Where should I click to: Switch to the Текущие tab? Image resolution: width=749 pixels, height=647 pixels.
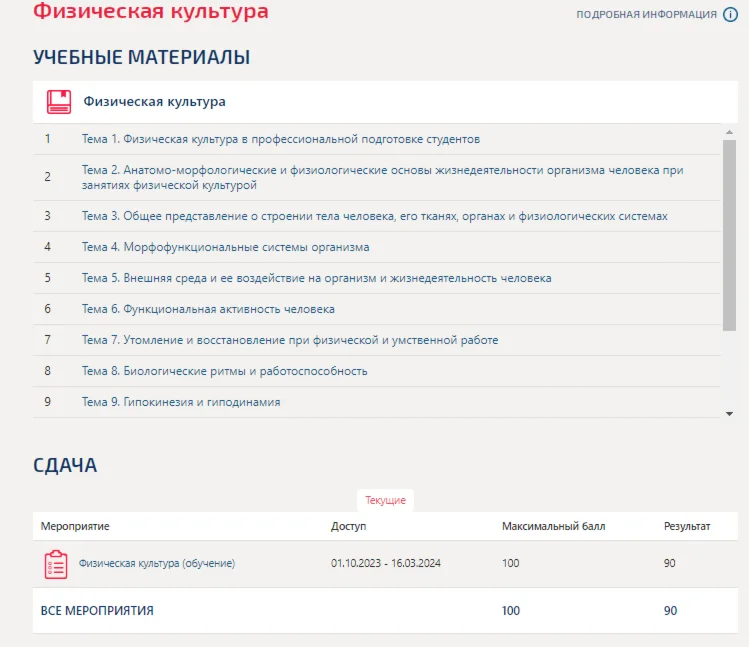[x=385, y=500]
